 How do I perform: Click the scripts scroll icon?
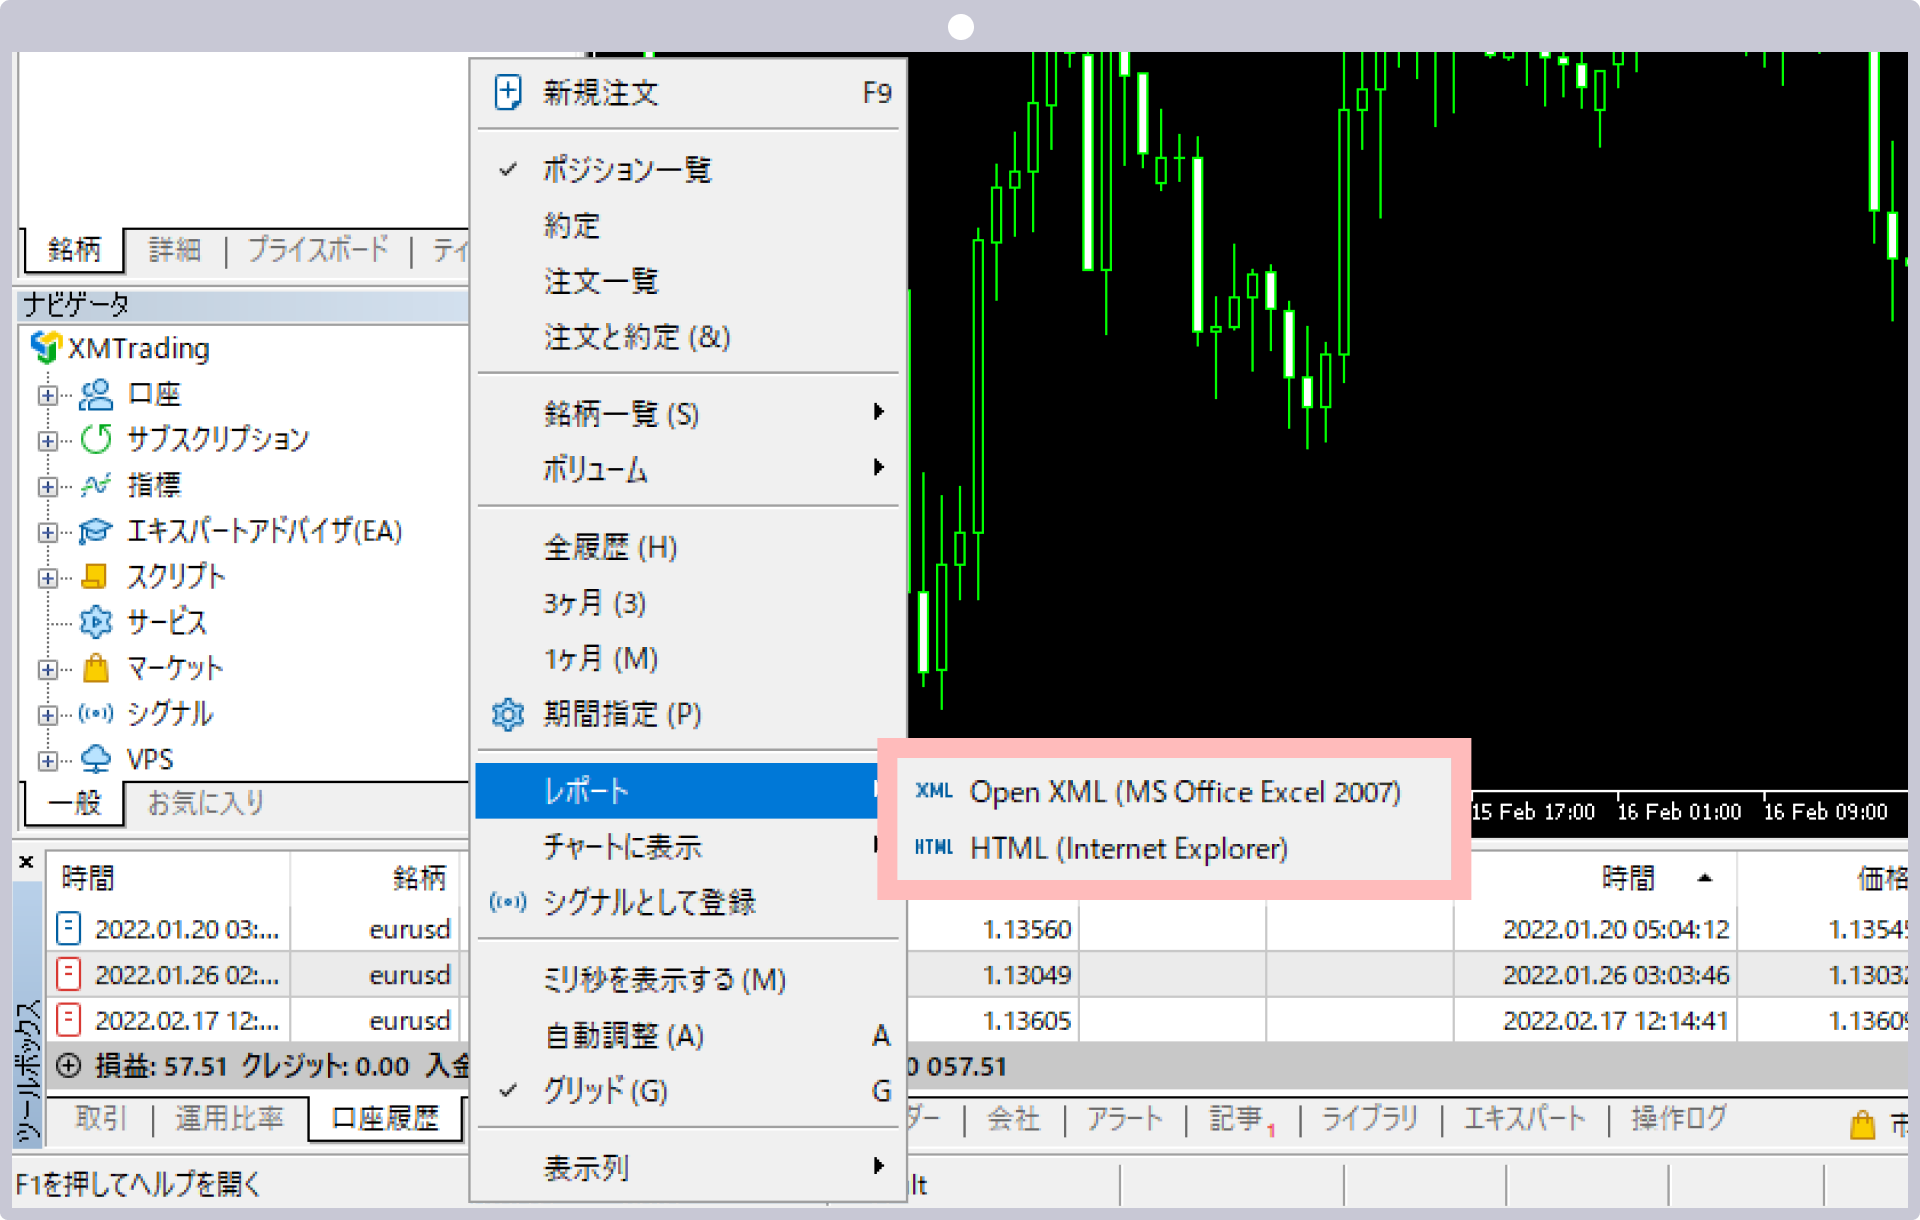tap(94, 576)
